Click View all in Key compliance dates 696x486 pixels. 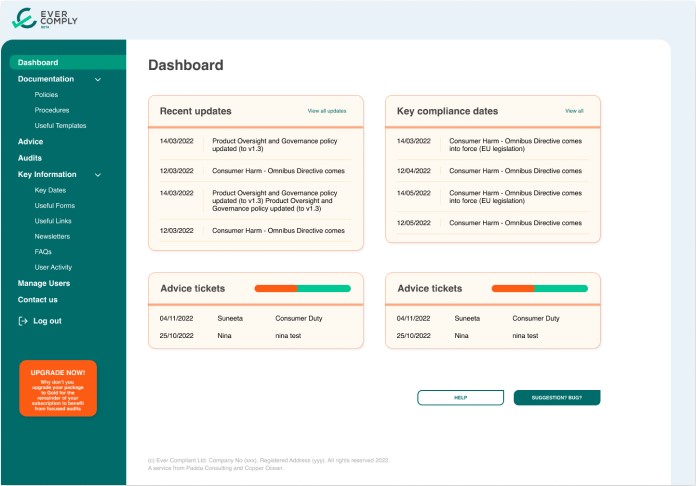(x=574, y=111)
